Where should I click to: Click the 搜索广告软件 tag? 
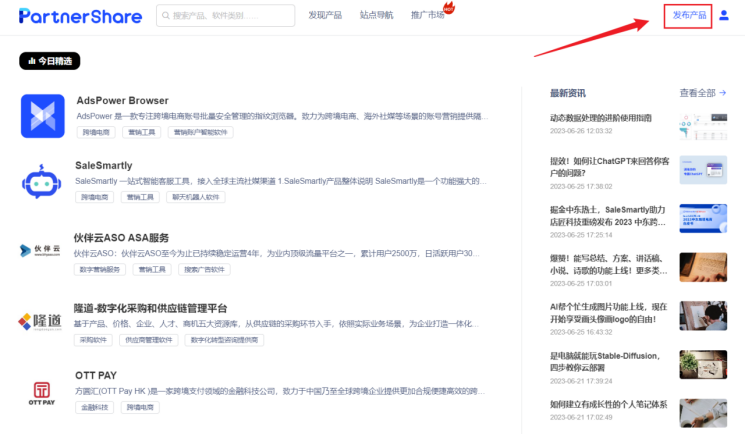point(204,270)
